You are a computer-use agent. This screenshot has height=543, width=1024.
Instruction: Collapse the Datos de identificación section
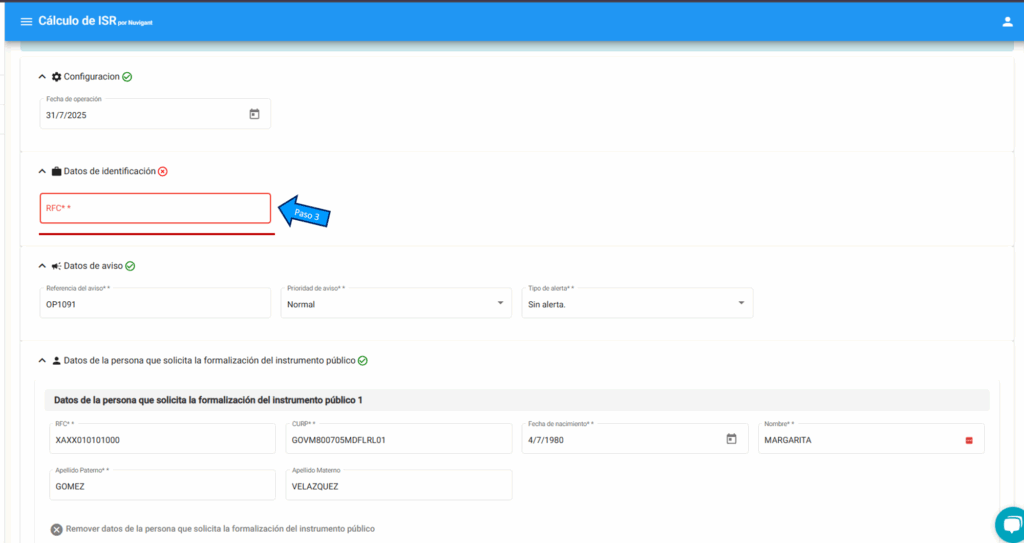[x=42, y=171]
